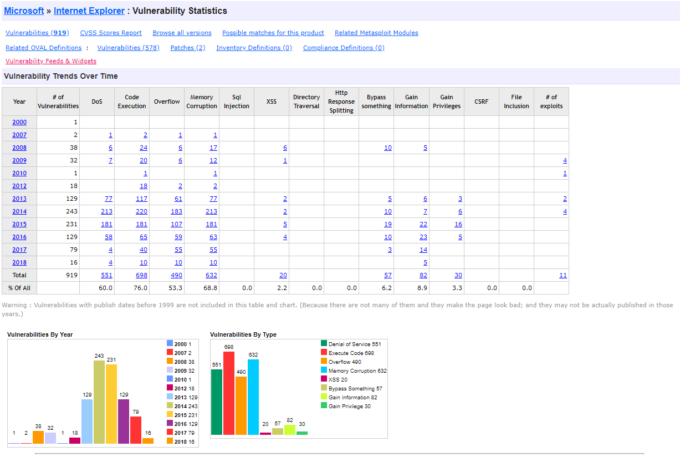Viewport: 690px width, 457px height.
Task: Open the Microsoft vendor link in the heading
Action: (24, 11)
